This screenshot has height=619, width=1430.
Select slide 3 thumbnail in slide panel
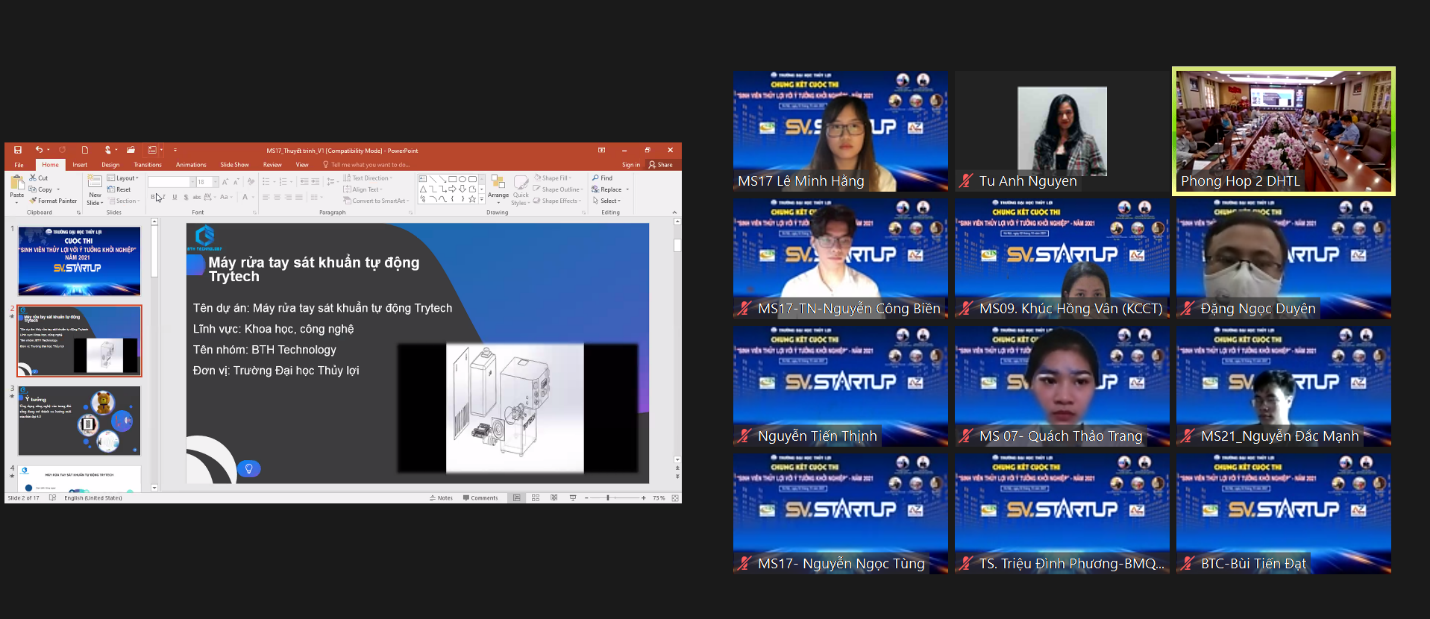(x=79, y=420)
